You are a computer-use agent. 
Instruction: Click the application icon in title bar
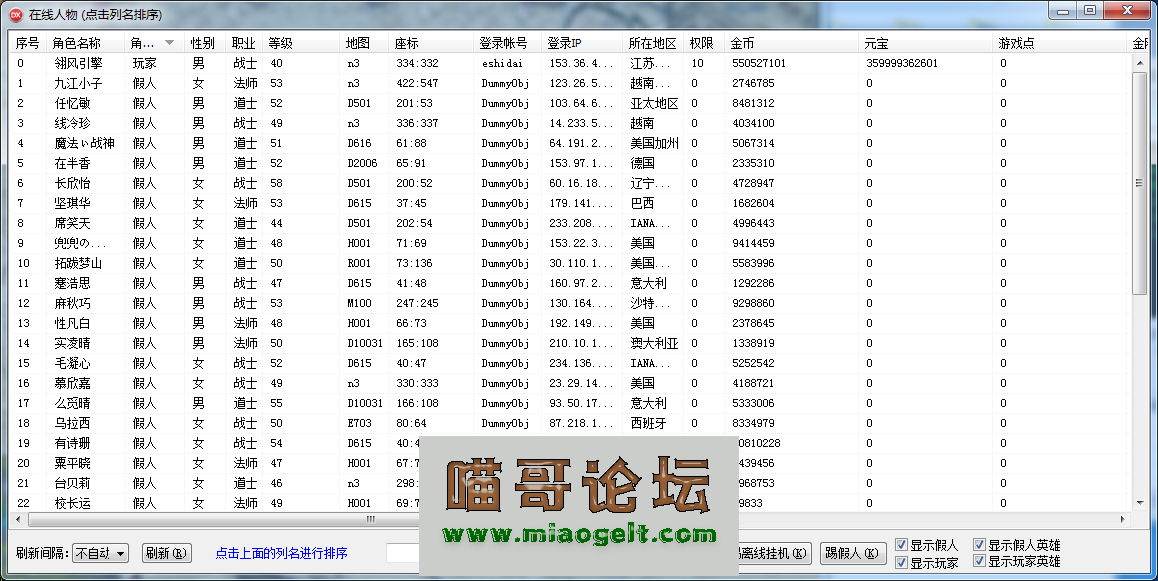pos(15,13)
